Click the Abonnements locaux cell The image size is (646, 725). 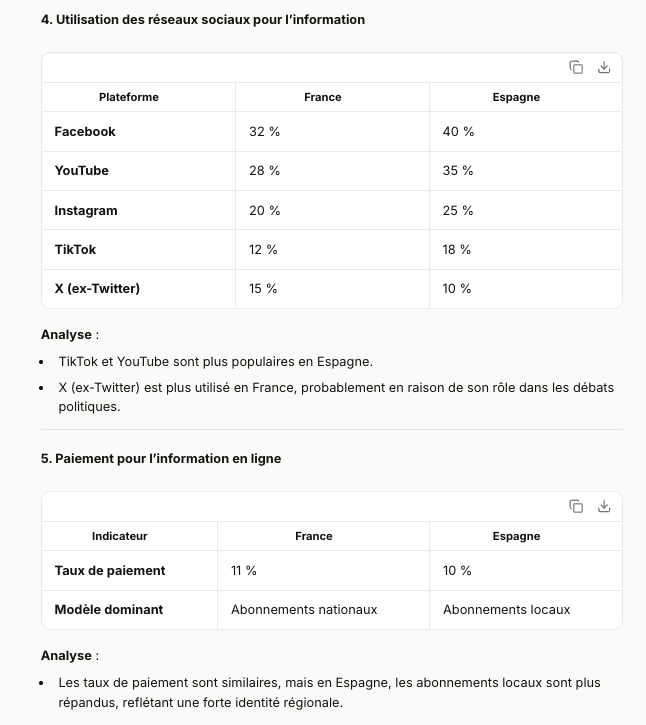click(506, 609)
